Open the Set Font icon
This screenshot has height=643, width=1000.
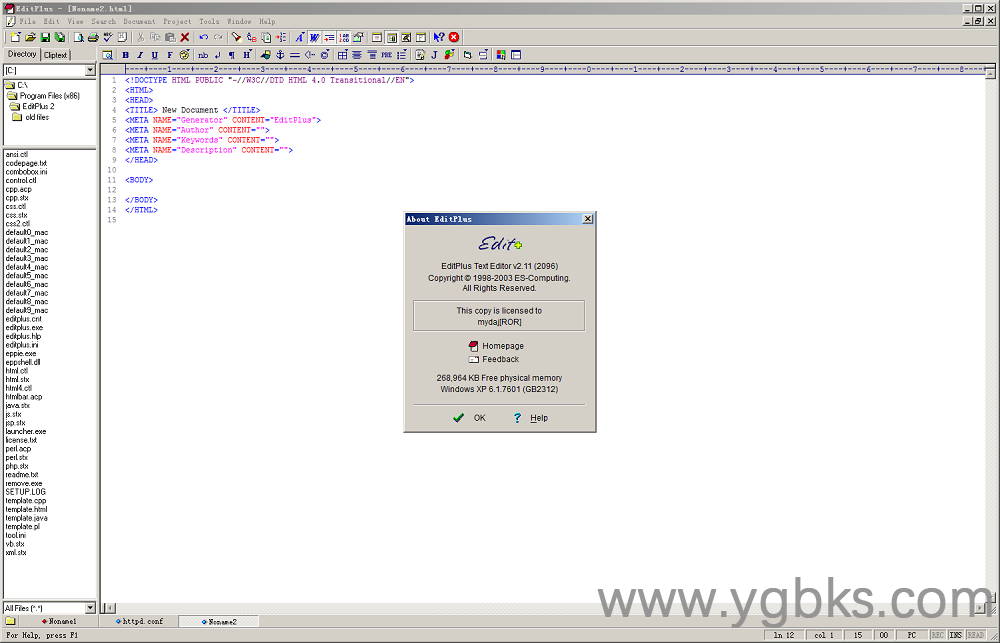pyautogui.click(x=299, y=37)
